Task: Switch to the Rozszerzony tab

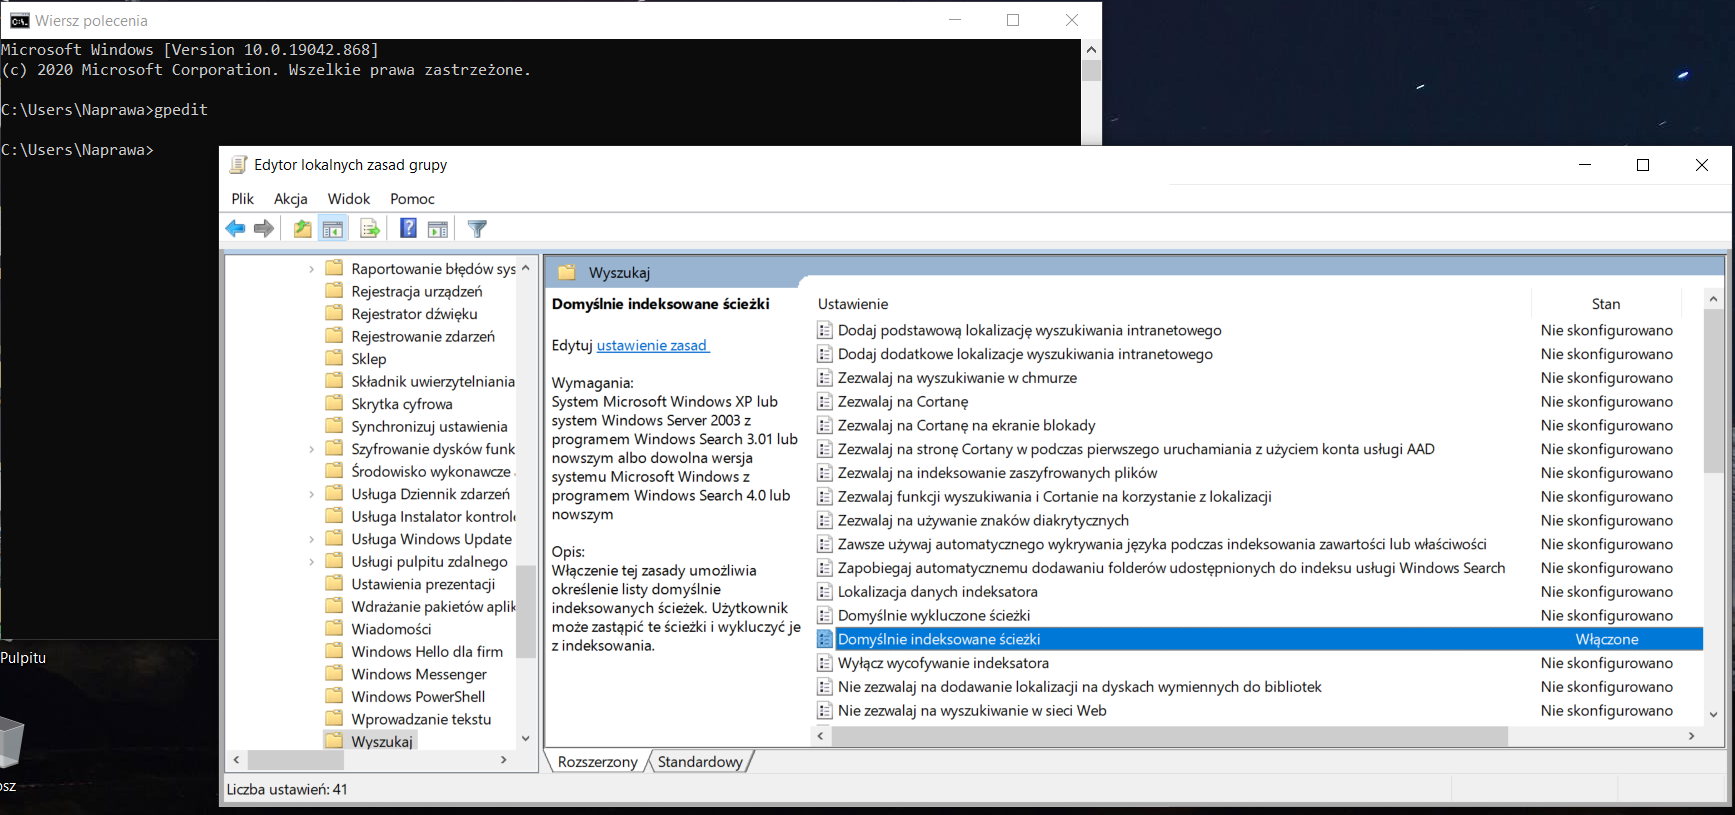Action: pyautogui.click(x=598, y=762)
